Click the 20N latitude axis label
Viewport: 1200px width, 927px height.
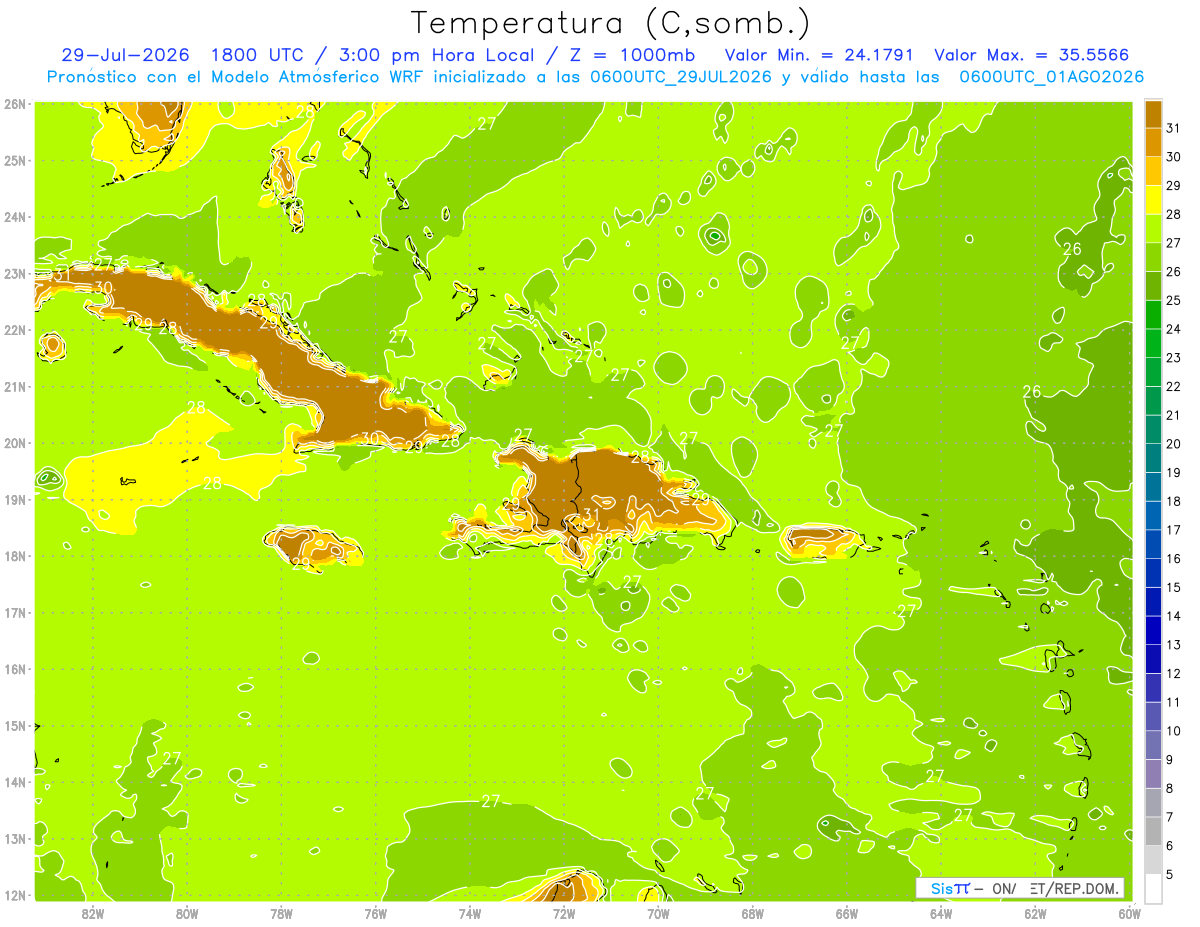coord(15,443)
